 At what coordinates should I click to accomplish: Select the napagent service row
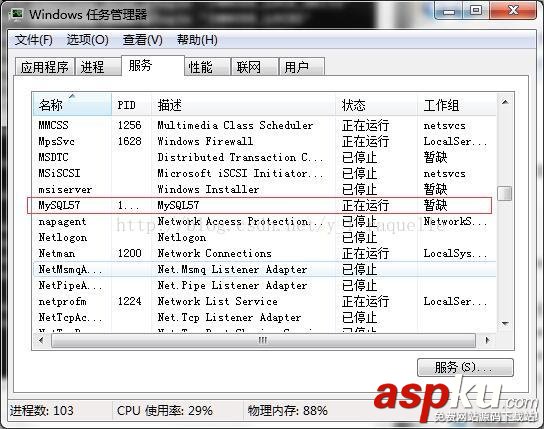tap(264, 221)
